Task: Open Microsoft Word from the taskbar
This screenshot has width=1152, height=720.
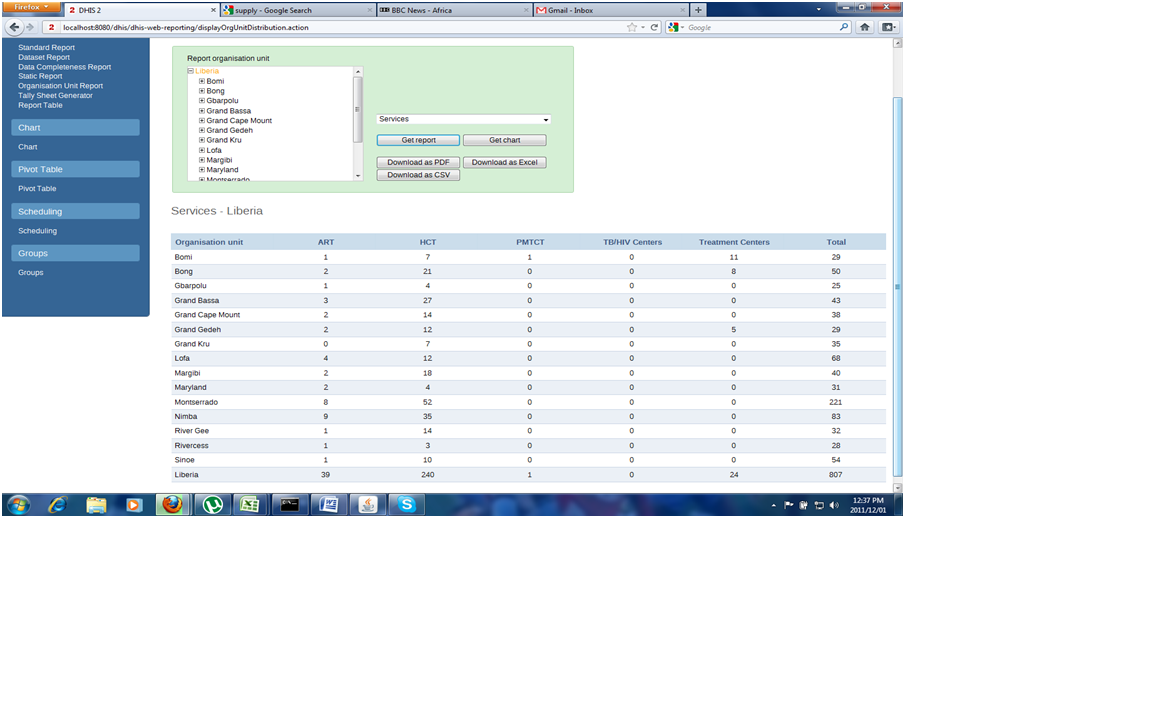Action: click(x=328, y=505)
